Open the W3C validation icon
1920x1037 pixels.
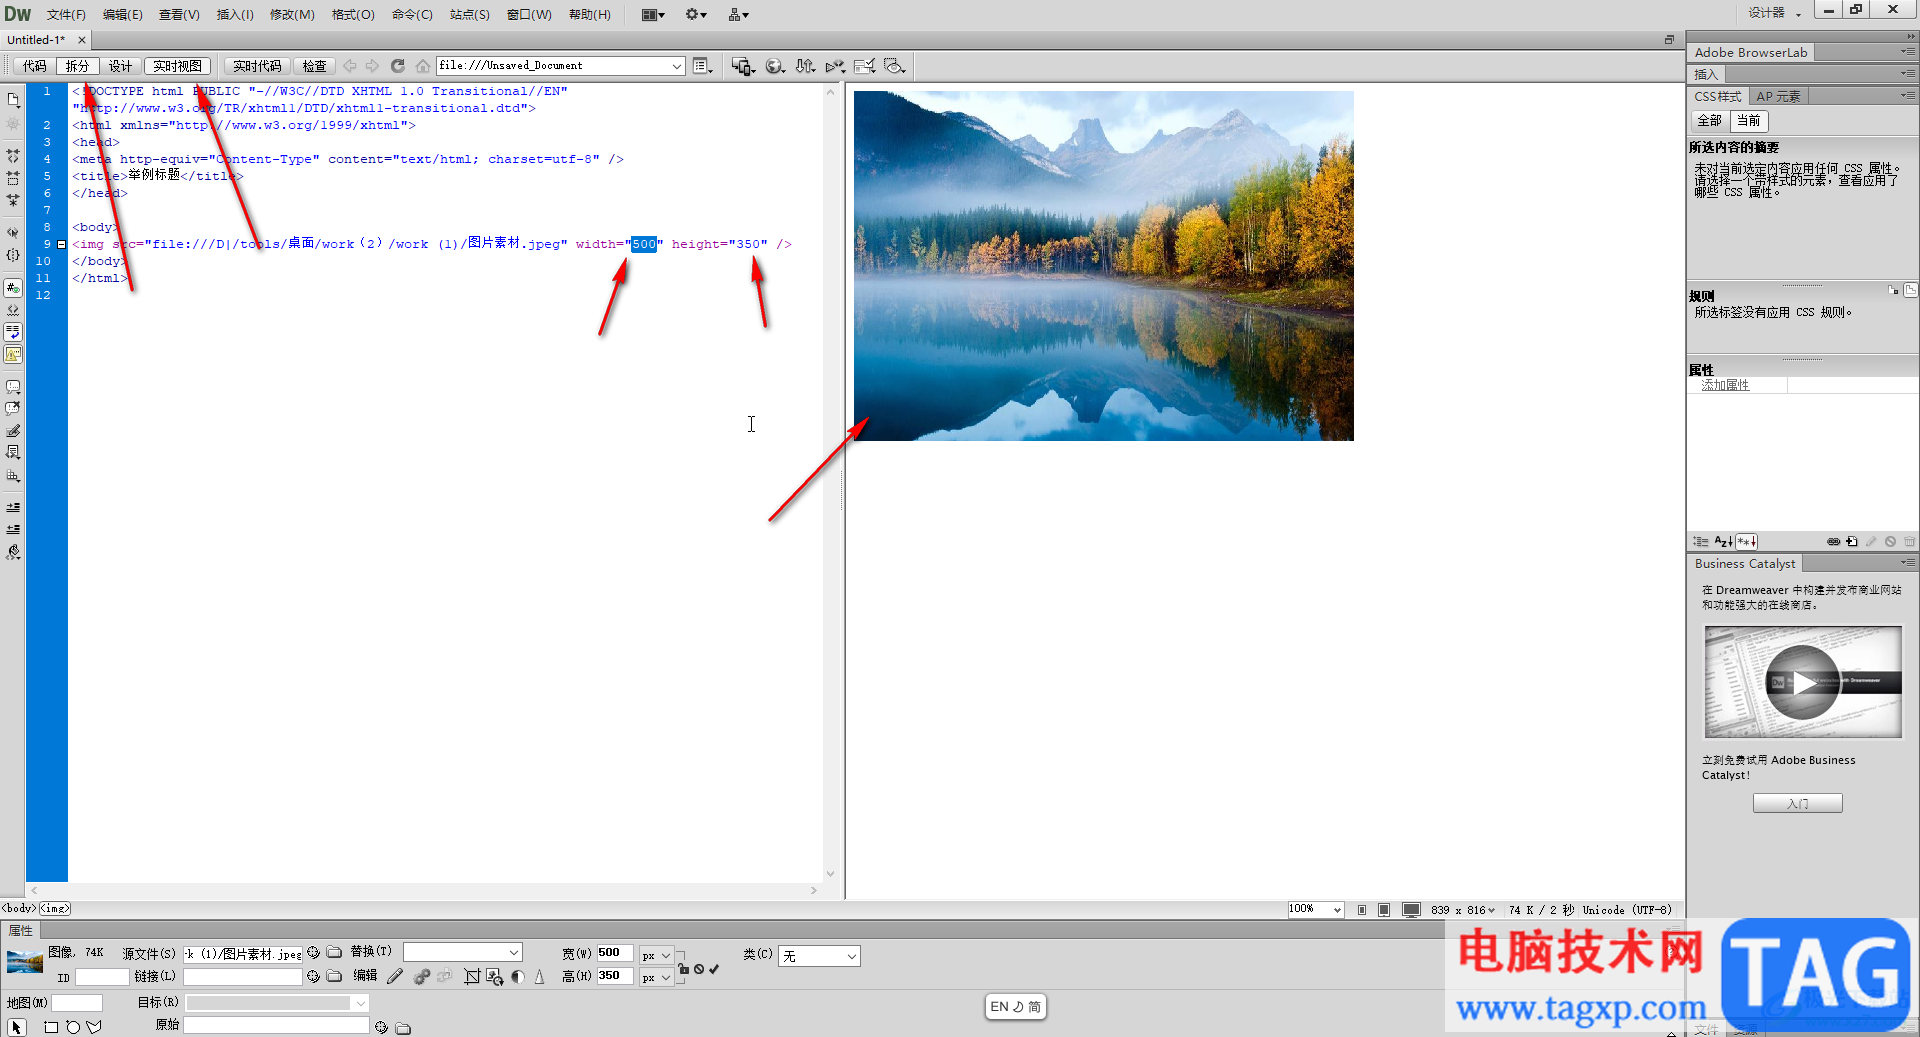pos(835,66)
